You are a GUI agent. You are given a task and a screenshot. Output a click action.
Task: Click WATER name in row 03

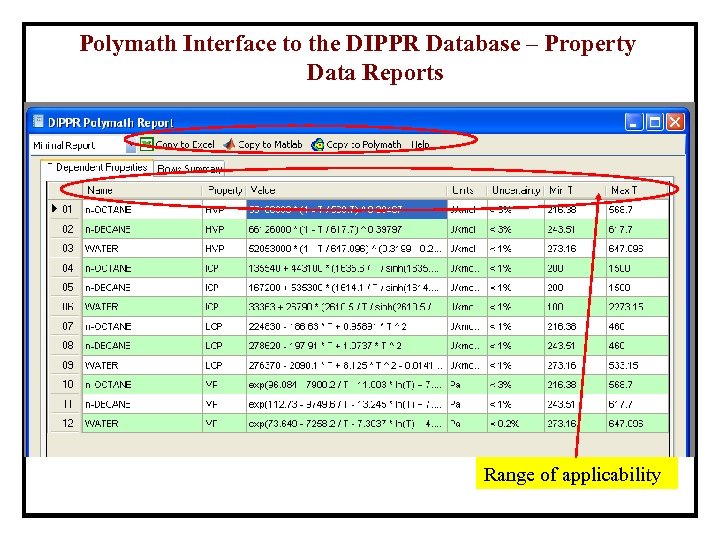pyautogui.click(x=142, y=248)
